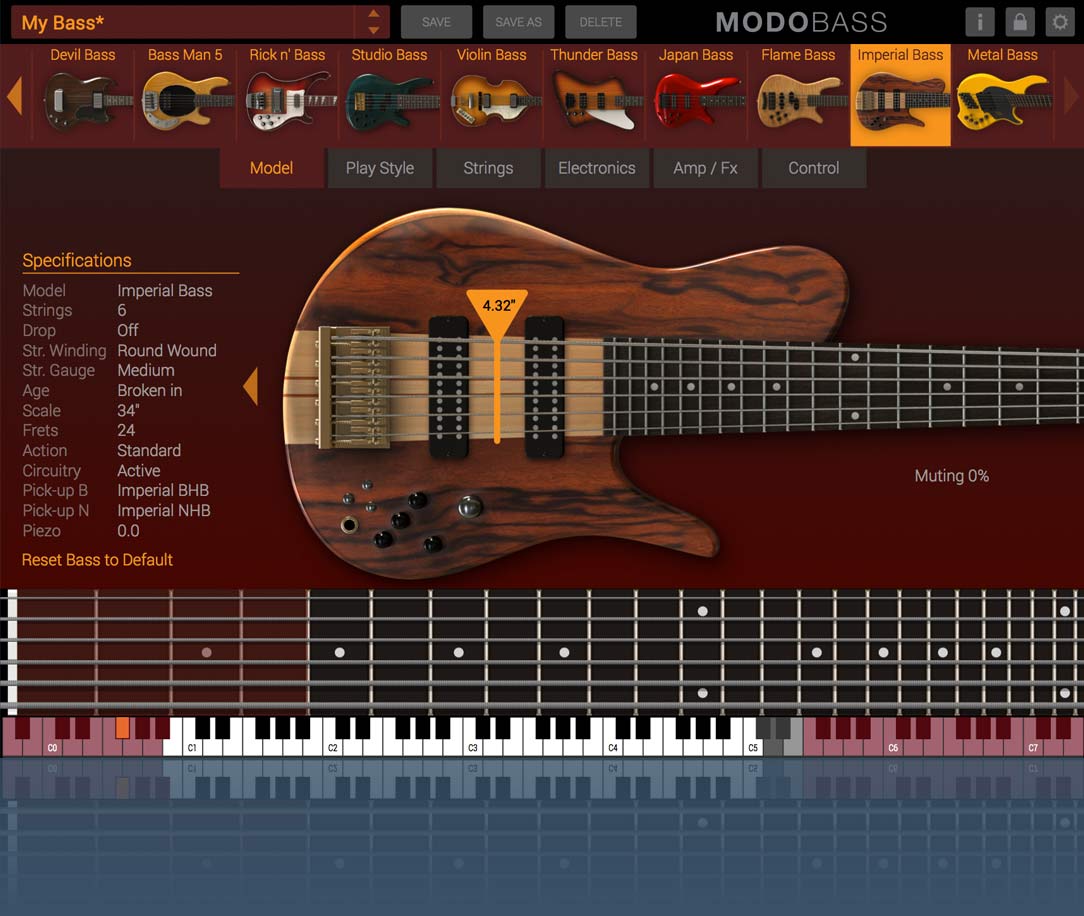Open the settings gear icon
Image resolution: width=1084 pixels, height=916 pixels.
tap(1060, 21)
